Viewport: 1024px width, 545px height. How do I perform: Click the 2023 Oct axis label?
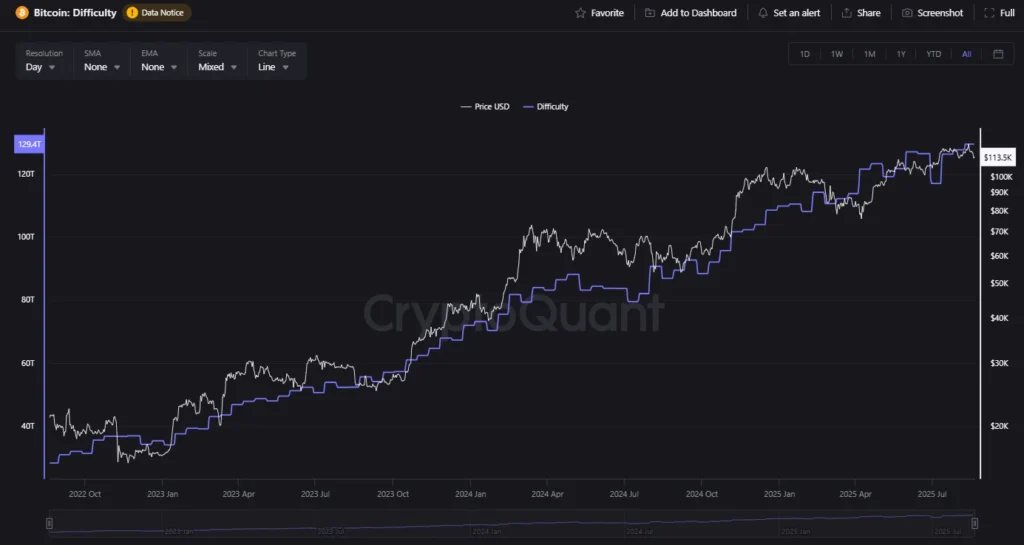pyautogui.click(x=392, y=494)
